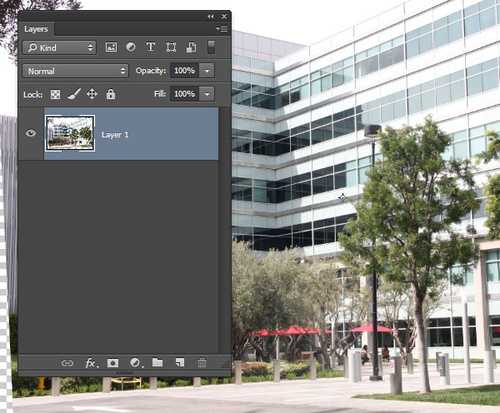Click the link layers icon
500x413 pixels.
point(67,363)
